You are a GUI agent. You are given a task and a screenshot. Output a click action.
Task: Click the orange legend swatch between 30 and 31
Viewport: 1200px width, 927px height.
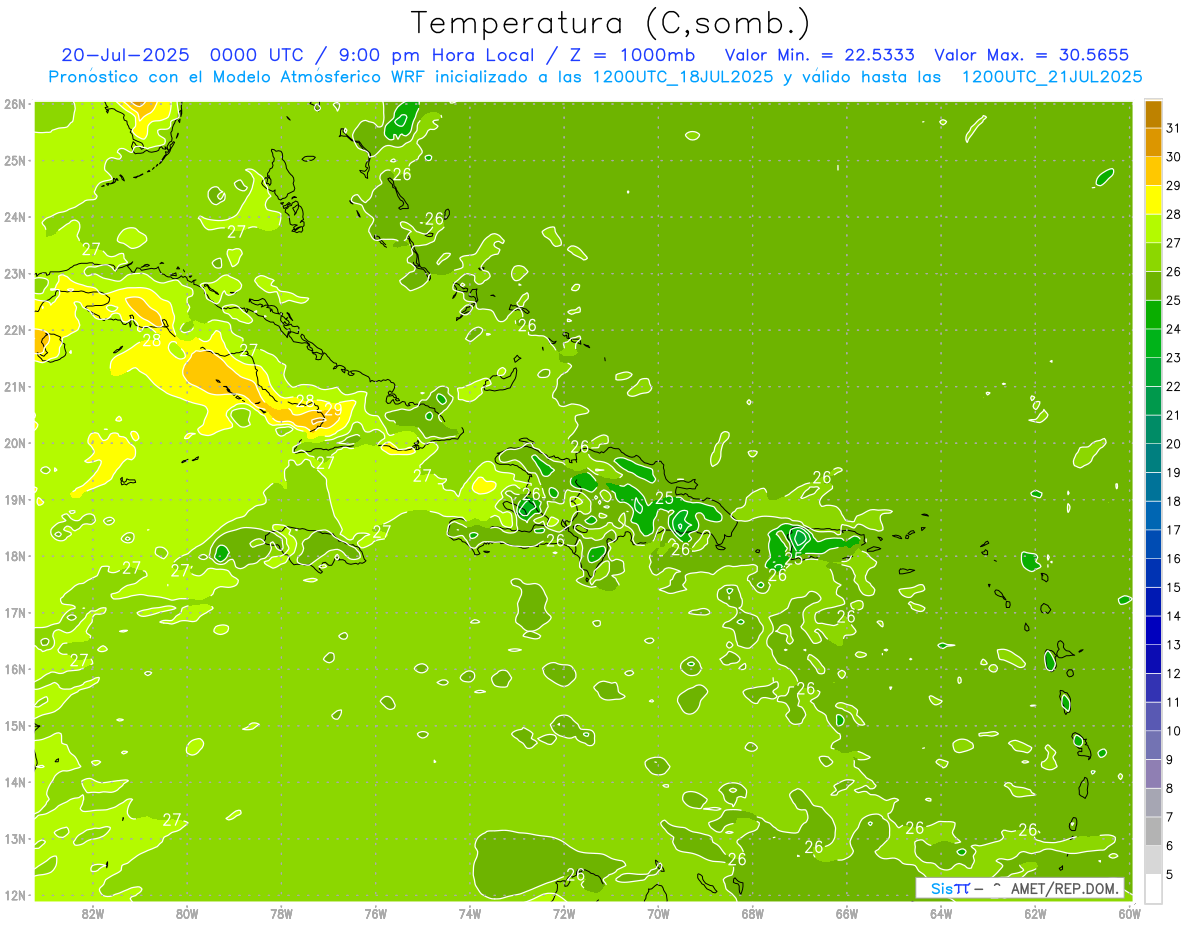(1153, 143)
